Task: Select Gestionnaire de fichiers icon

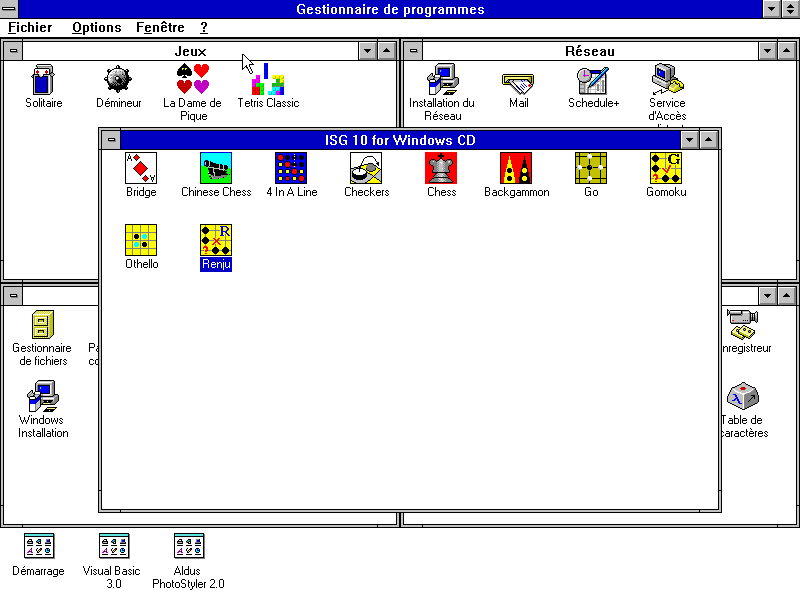Action: click(x=43, y=324)
